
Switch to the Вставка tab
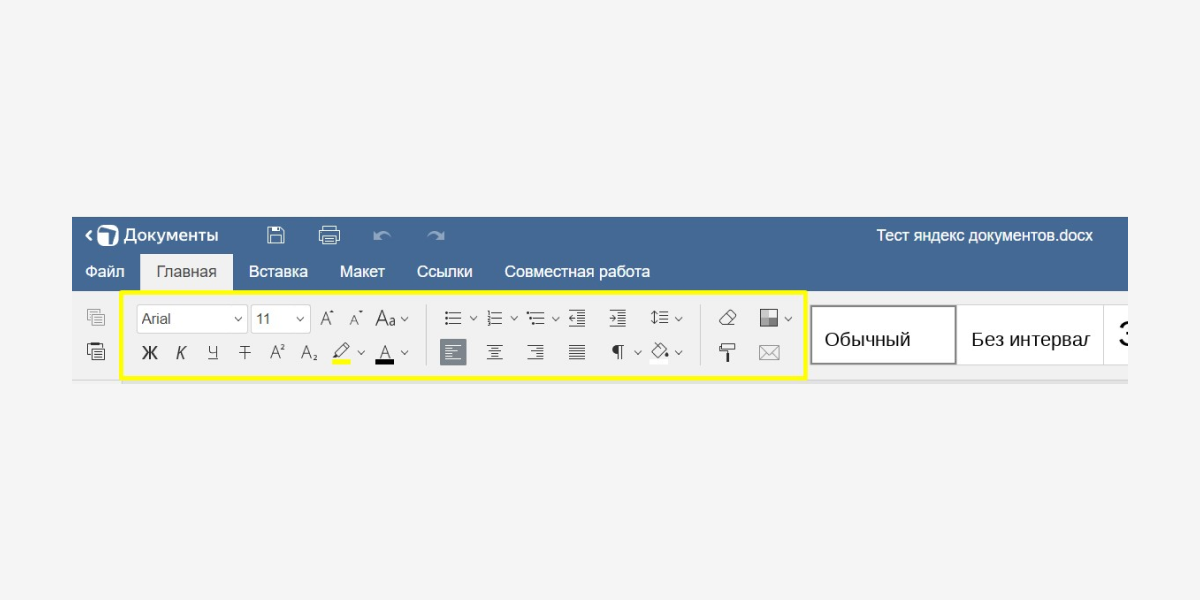tap(278, 271)
